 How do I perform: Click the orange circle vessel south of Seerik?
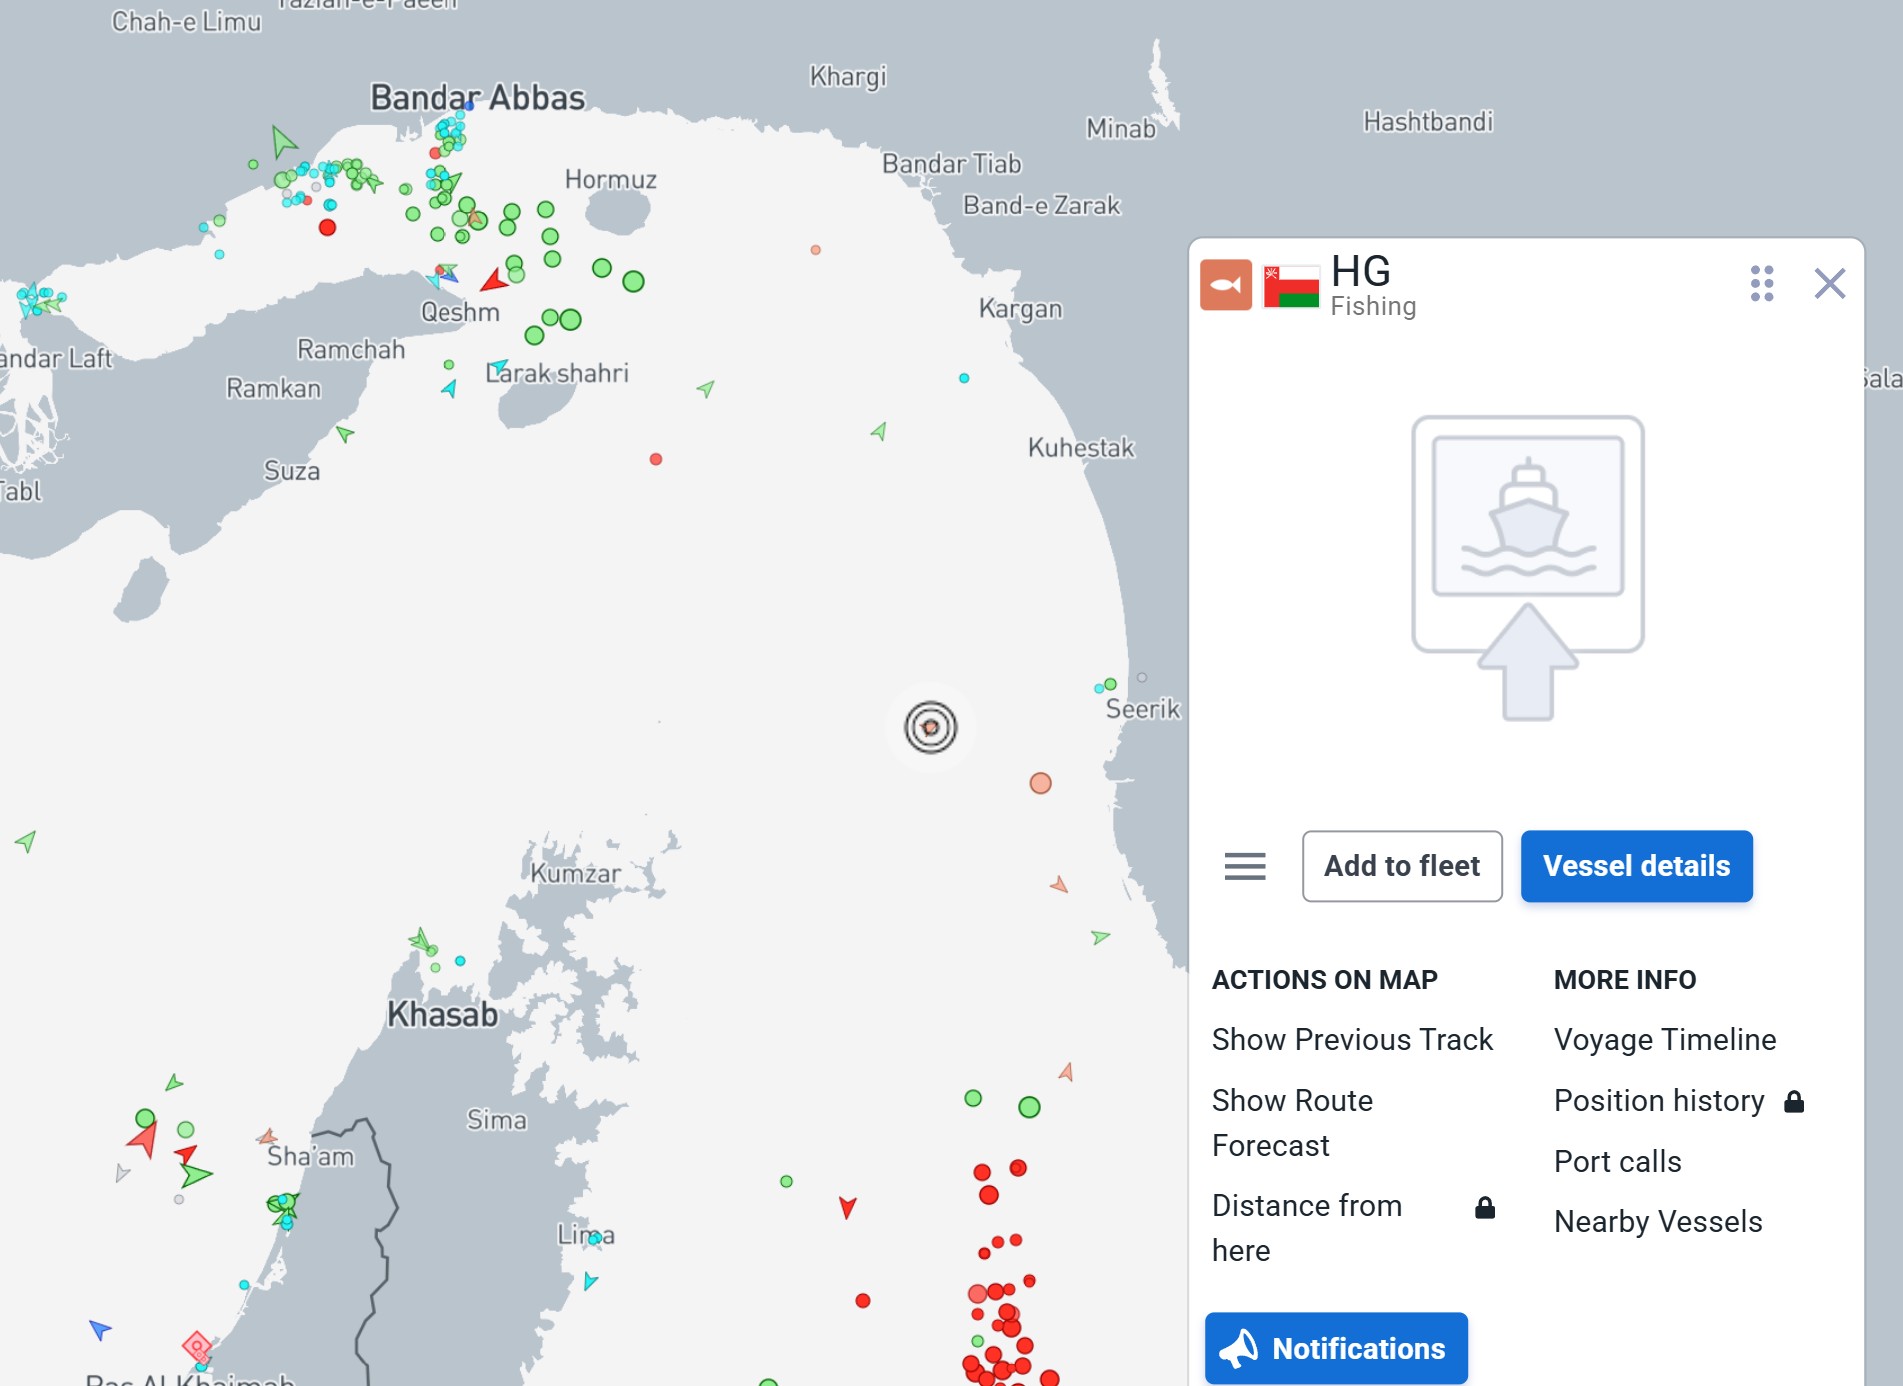click(1040, 783)
